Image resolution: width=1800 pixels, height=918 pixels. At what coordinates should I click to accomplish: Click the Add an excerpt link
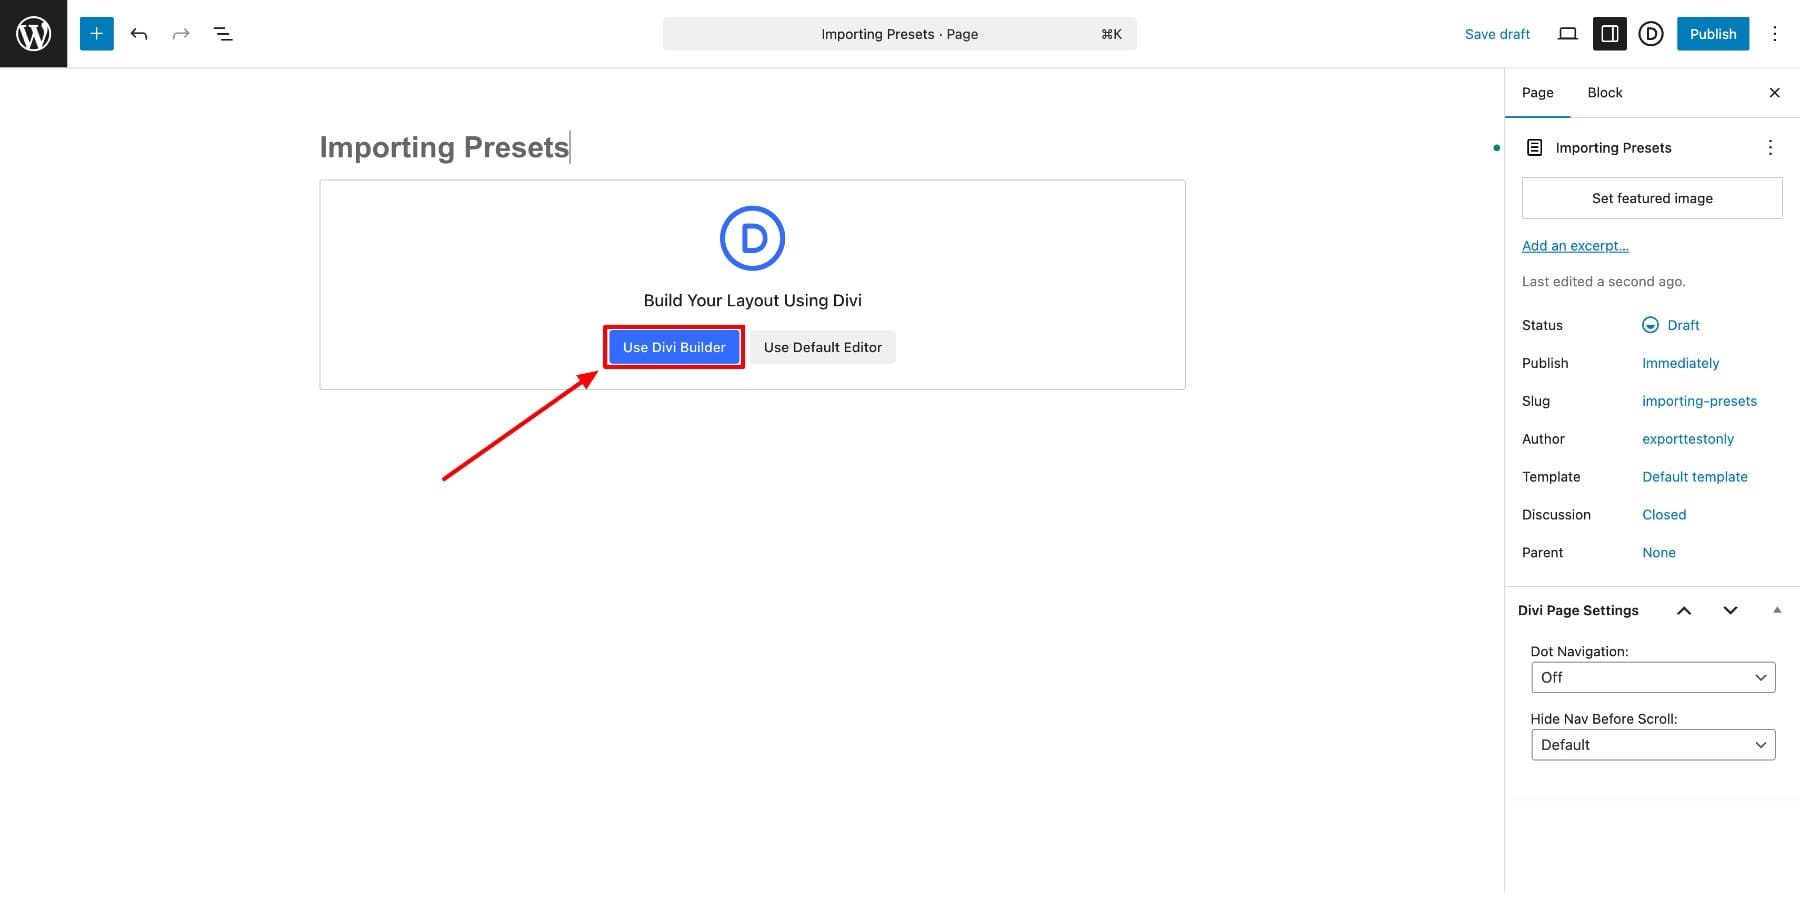(1575, 246)
